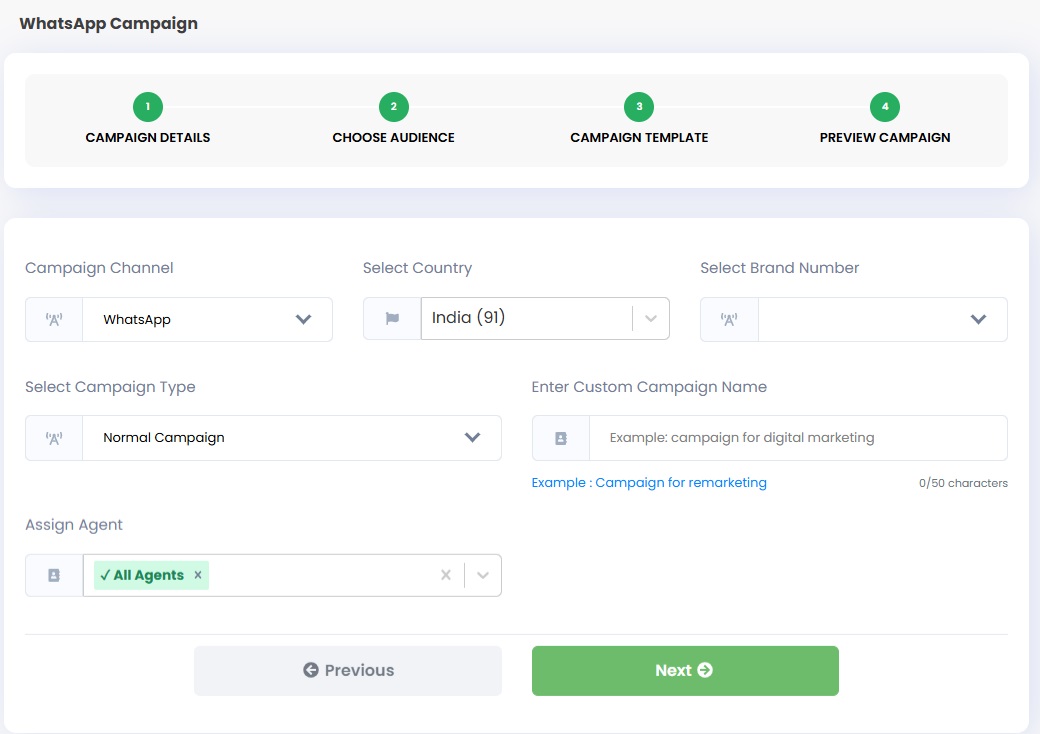Viewport: 1040px width, 734px height.
Task: Click the antenna icon beside WhatsApp channel field
Action: point(53,319)
